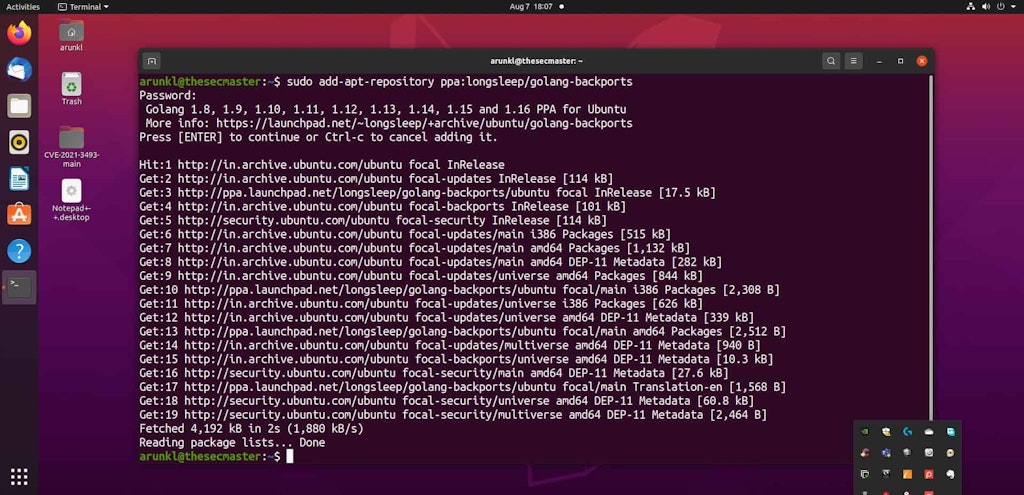
Task: Open Firefox from the dock
Action: 19,33
